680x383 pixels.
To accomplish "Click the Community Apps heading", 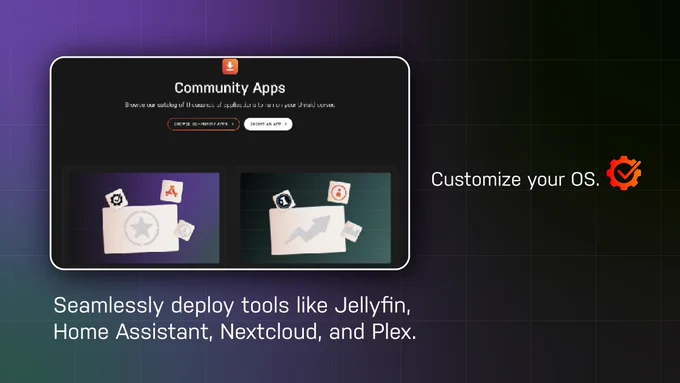I will pyautogui.click(x=230, y=88).
